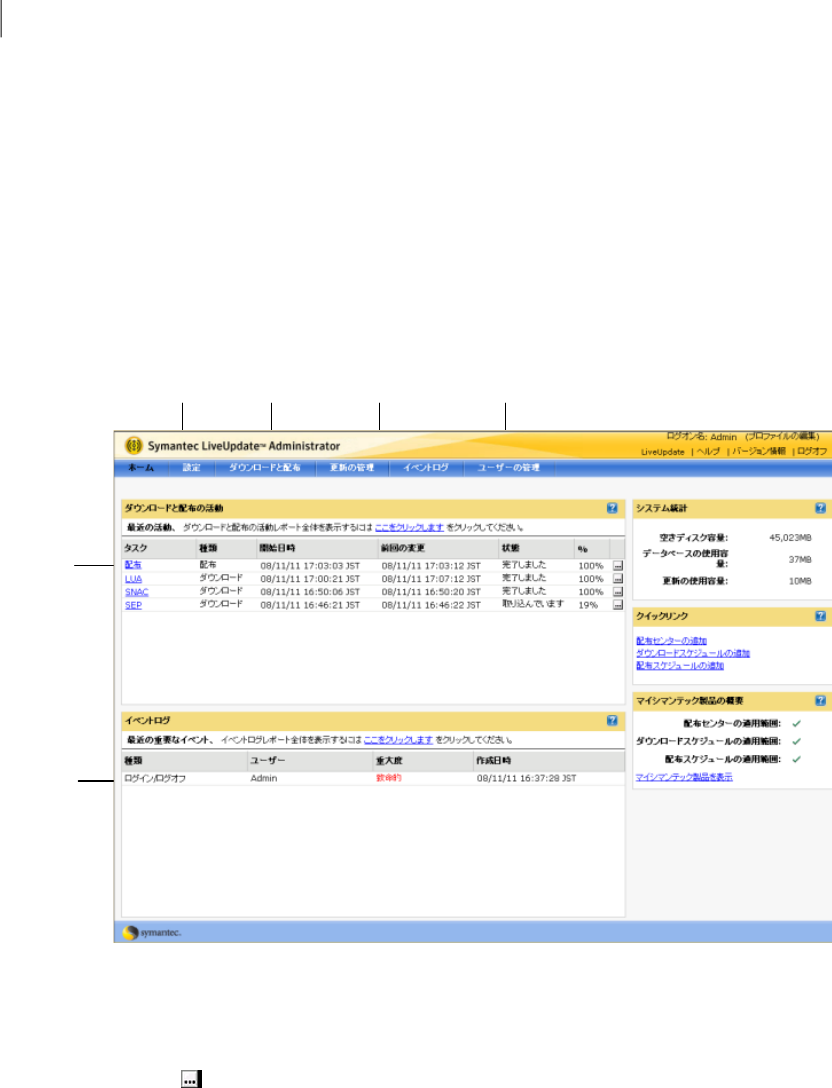The image size is (832, 1088).
Task: Click the 45,023MB free disk value
Action: 790,538
